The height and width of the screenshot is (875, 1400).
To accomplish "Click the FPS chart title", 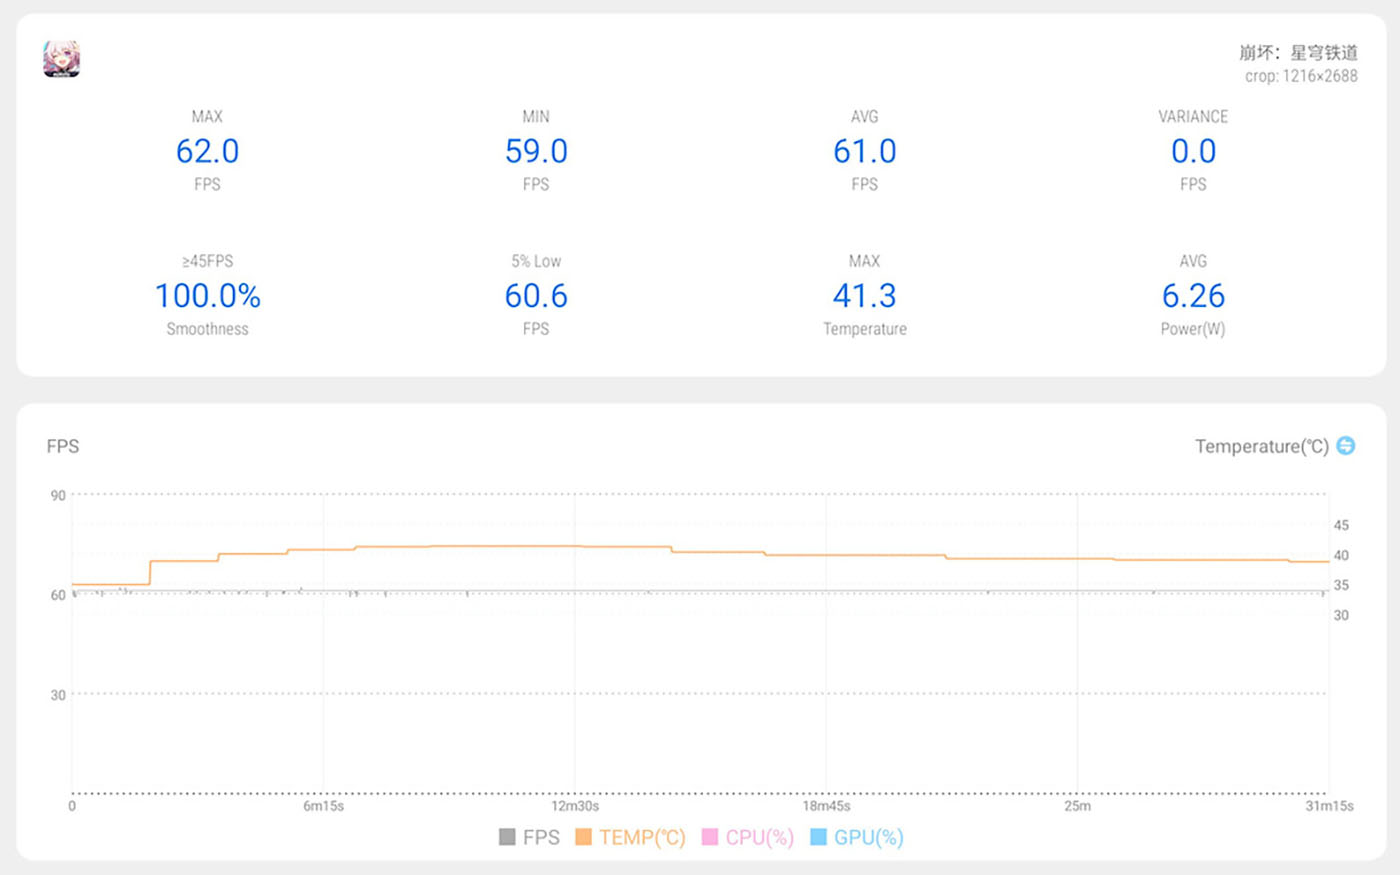I will (x=62, y=446).
